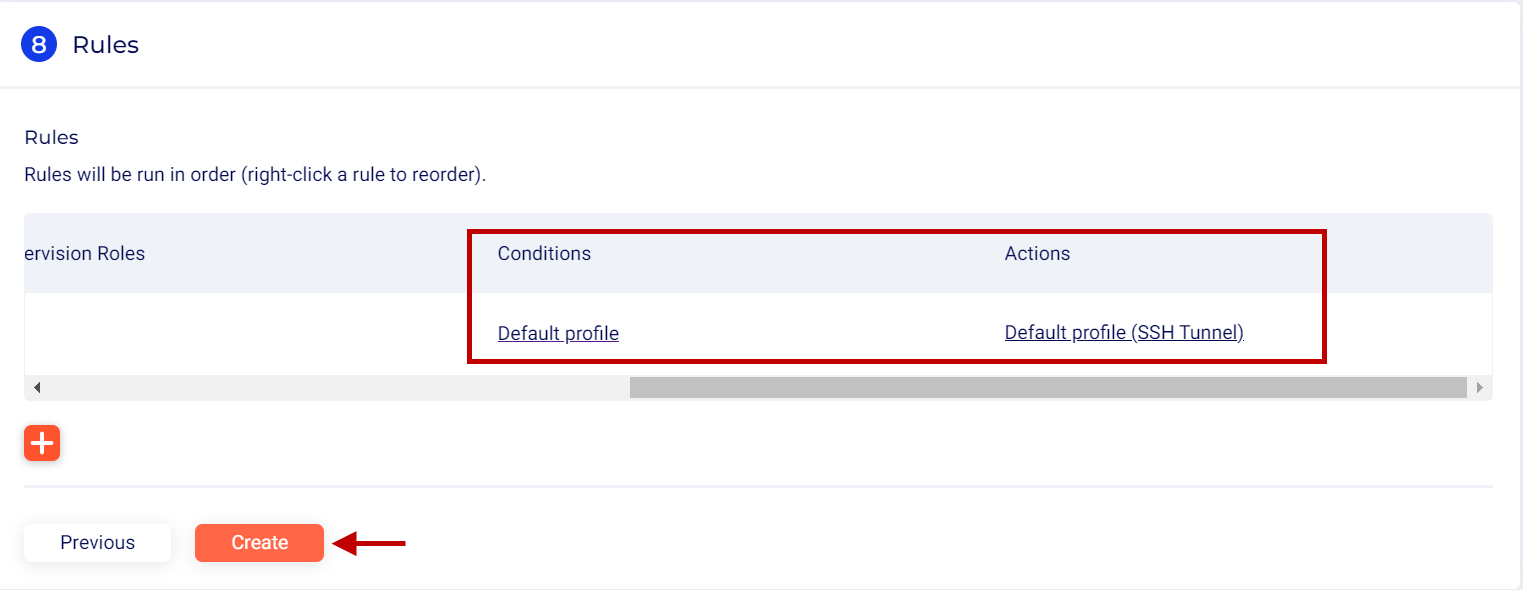Click the Rules section label above the table

51,137
